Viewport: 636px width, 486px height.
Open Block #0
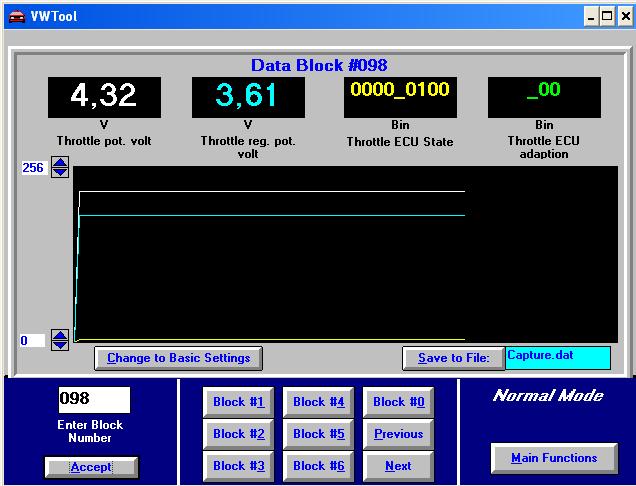398,402
